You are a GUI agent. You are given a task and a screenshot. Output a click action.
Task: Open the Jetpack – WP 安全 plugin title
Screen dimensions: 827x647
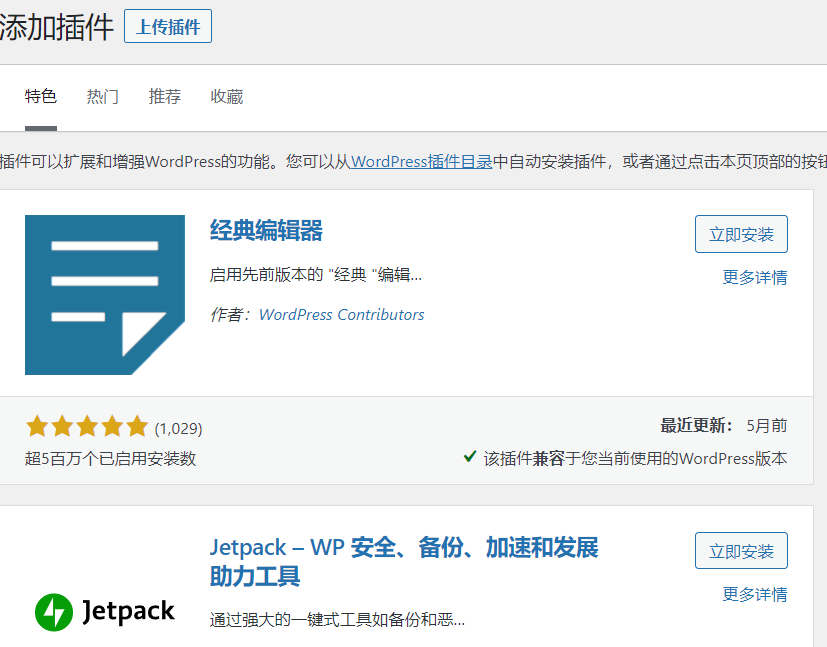[404, 562]
